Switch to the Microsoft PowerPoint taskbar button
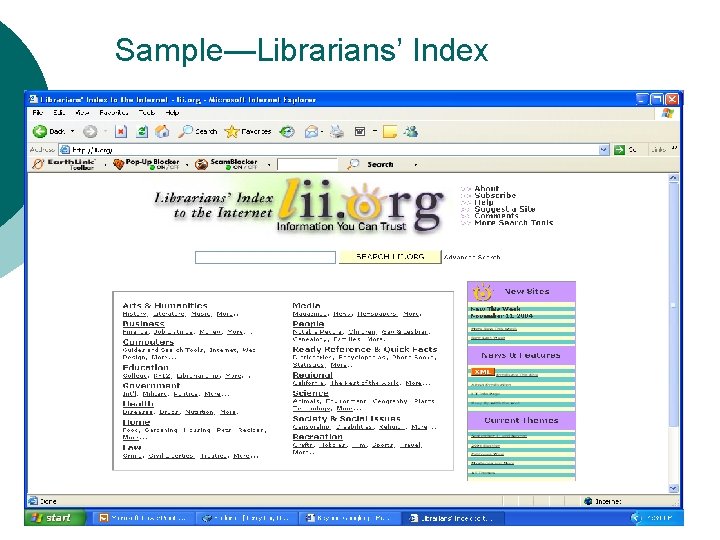 [143, 518]
